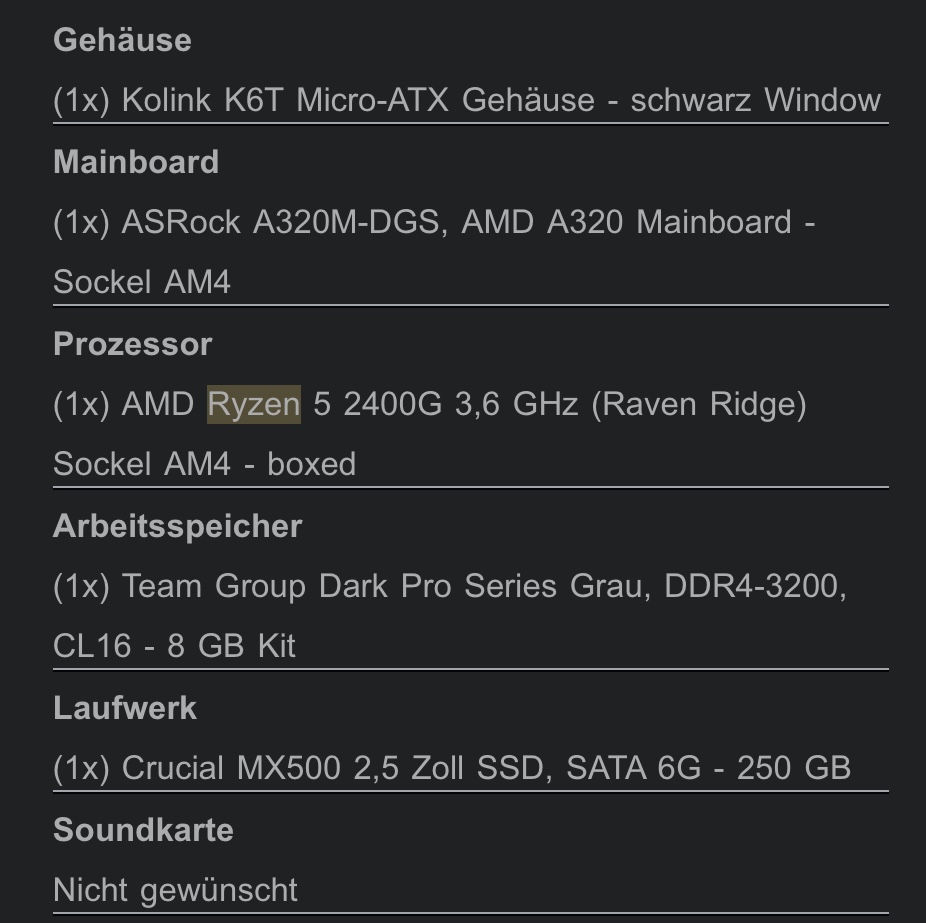The height and width of the screenshot is (923, 926).
Task: Click the Soundkarte heading
Action: pyautogui.click(x=144, y=830)
